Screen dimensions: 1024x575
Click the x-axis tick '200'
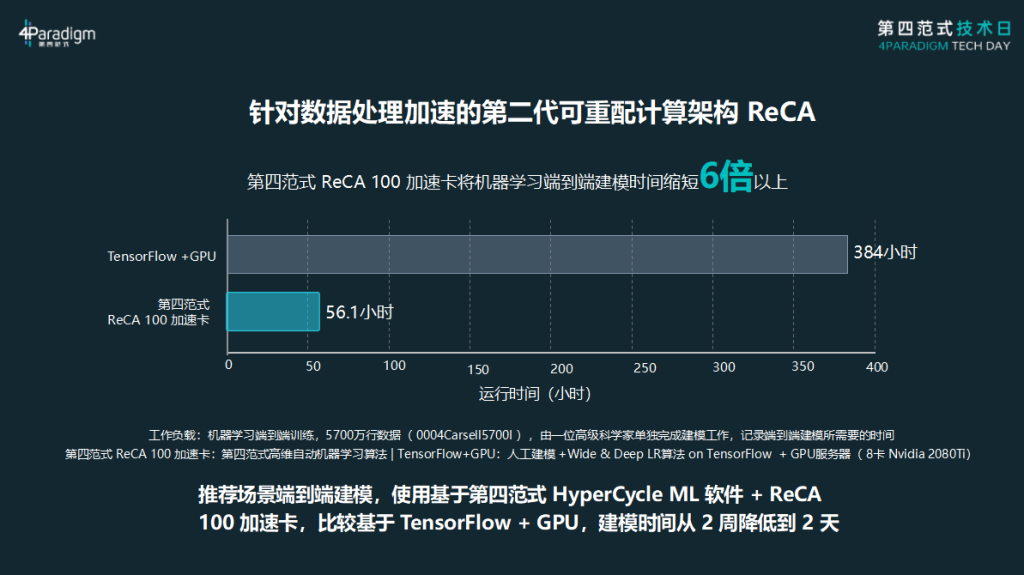[562, 369]
